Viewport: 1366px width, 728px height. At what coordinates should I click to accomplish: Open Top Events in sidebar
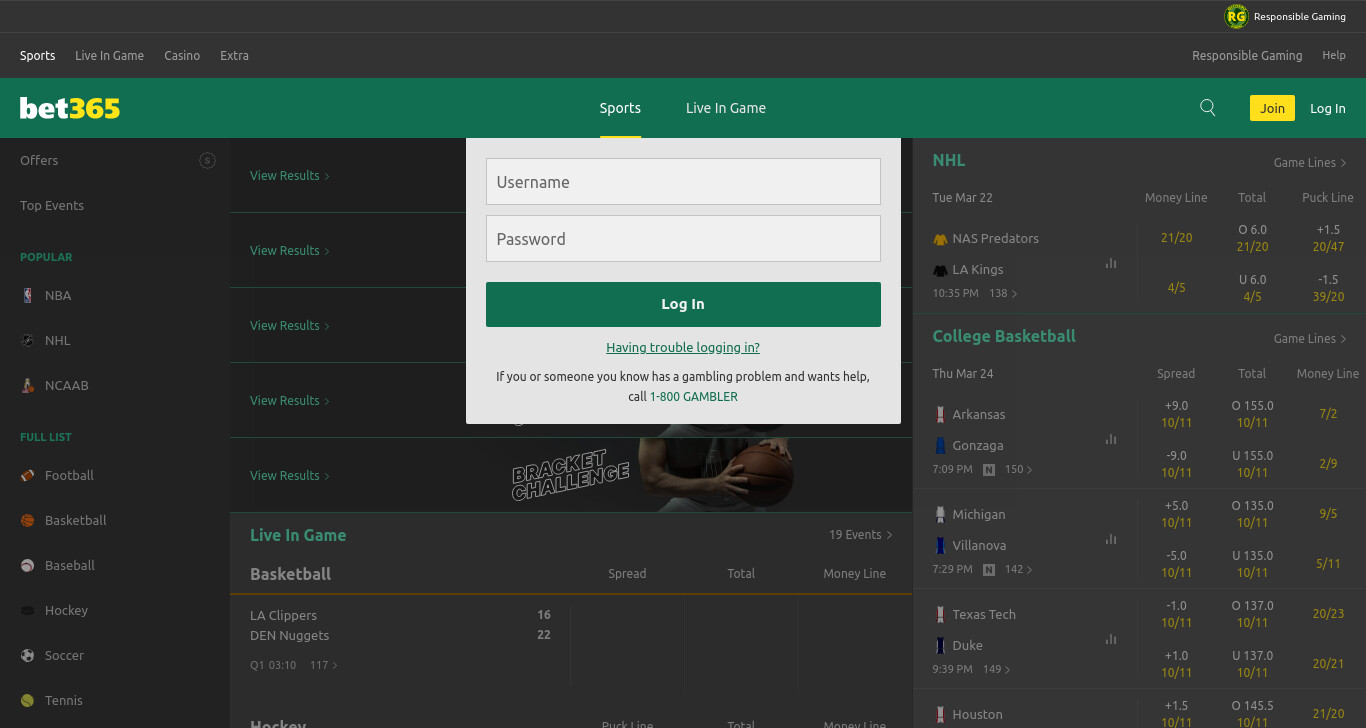point(52,205)
